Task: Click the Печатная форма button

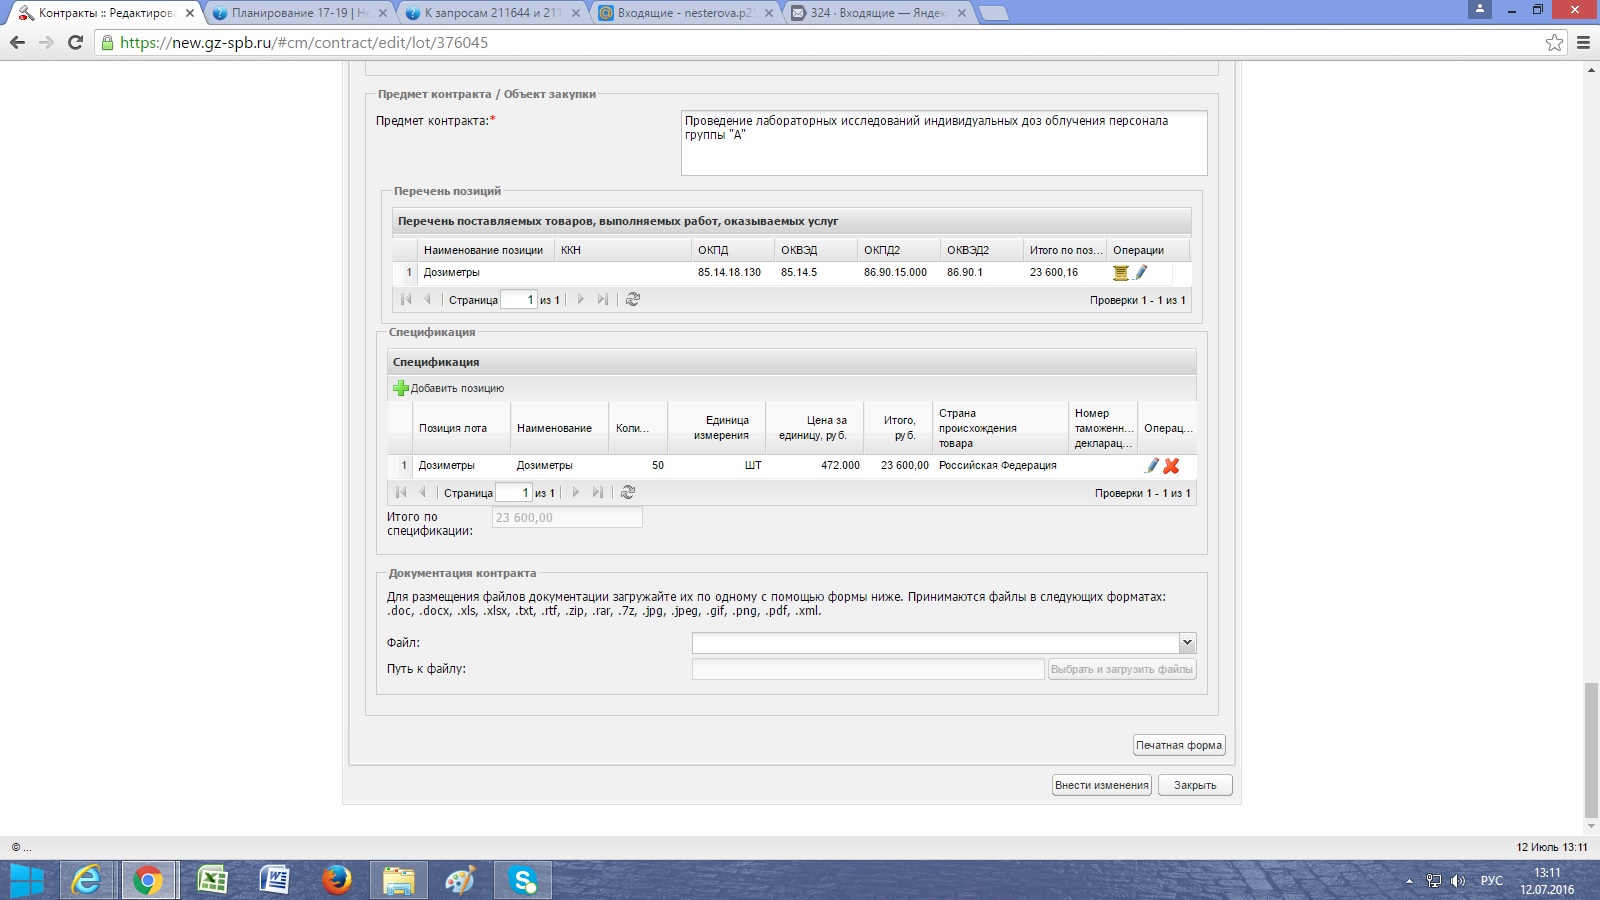Action: (1179, 745)
